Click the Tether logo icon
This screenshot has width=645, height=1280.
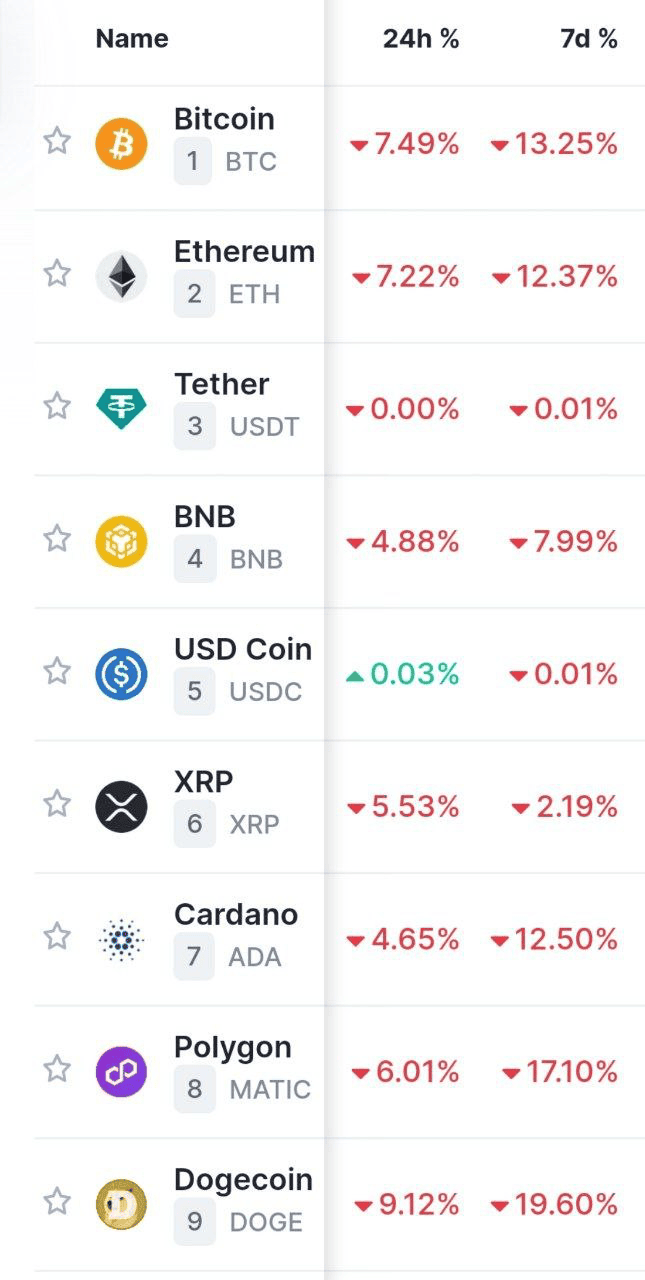coord(121,408)
